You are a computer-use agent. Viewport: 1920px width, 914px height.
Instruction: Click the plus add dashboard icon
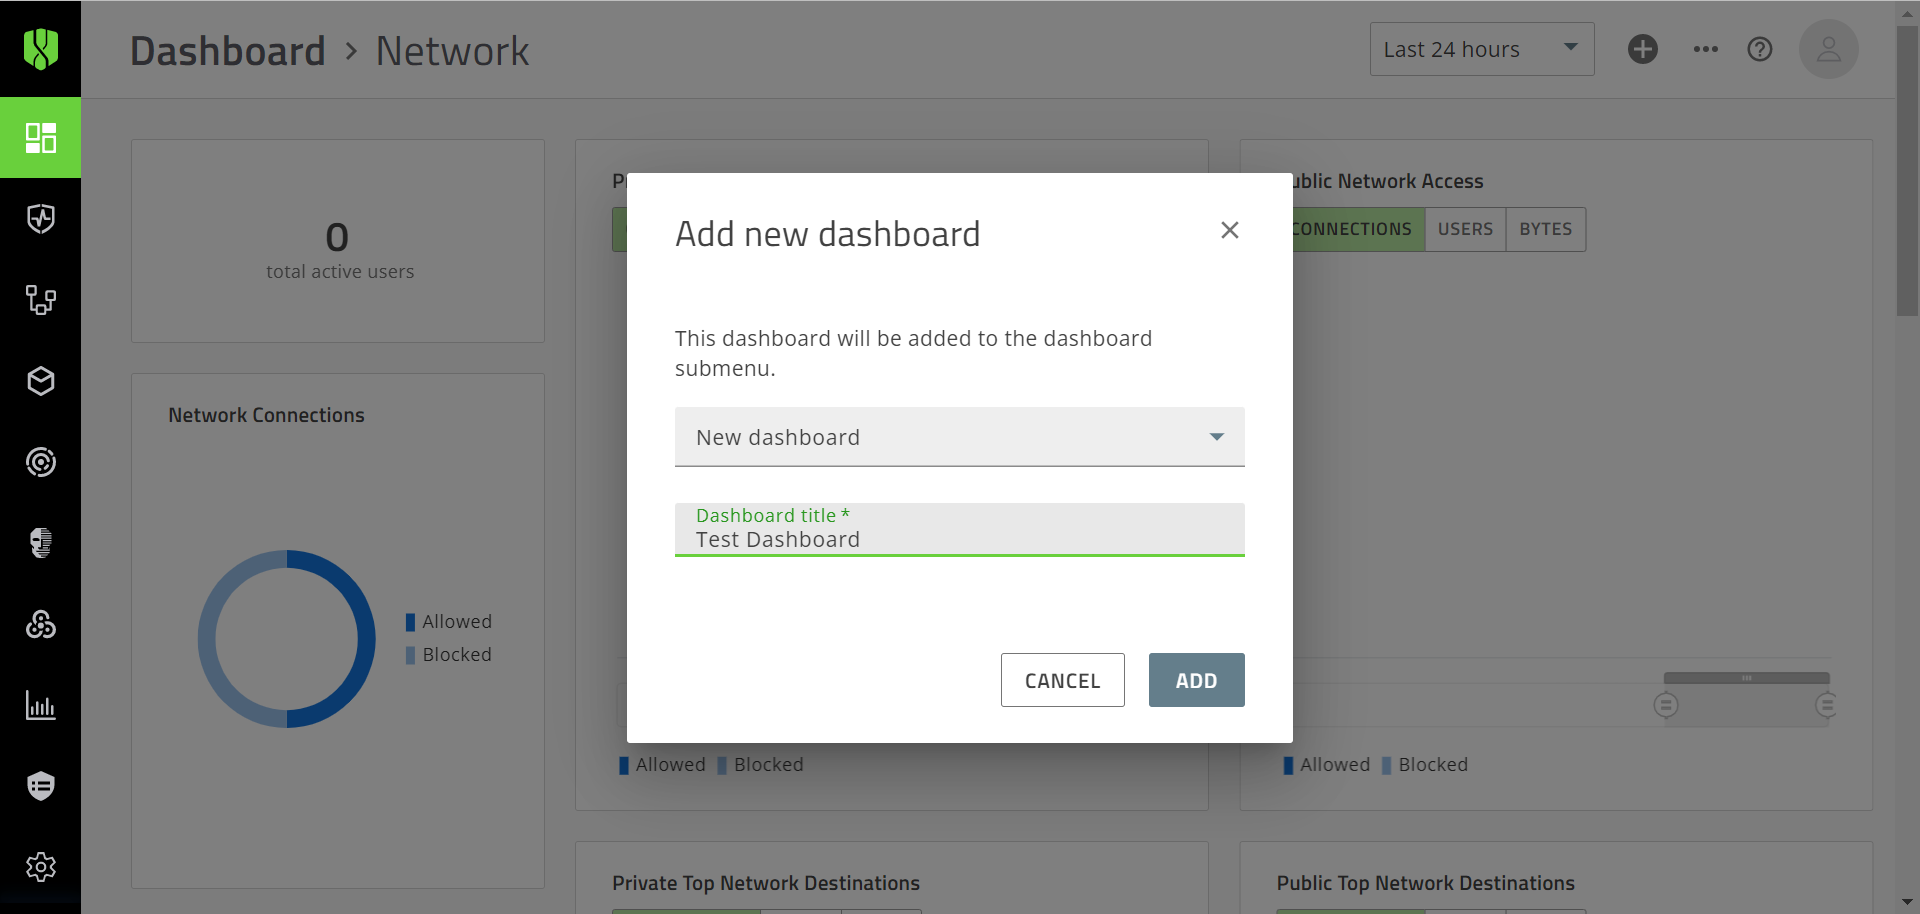pos(1643,49)
